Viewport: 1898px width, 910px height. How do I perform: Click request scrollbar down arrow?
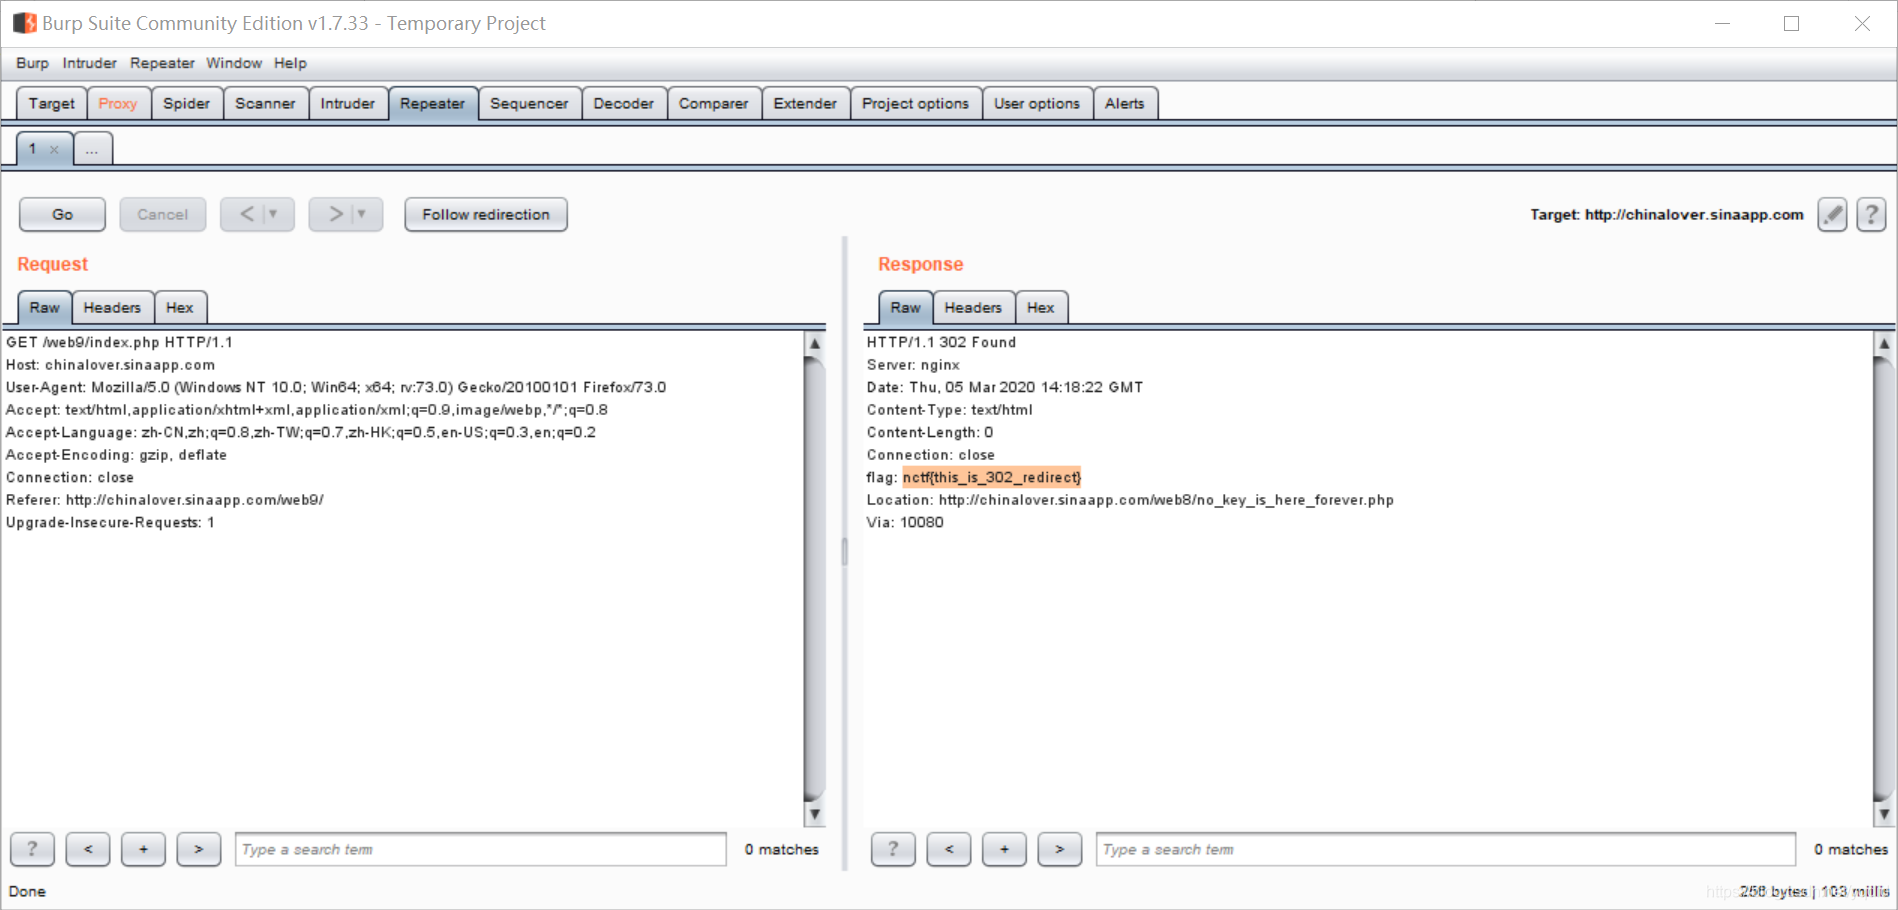click(x=815, y=814)
